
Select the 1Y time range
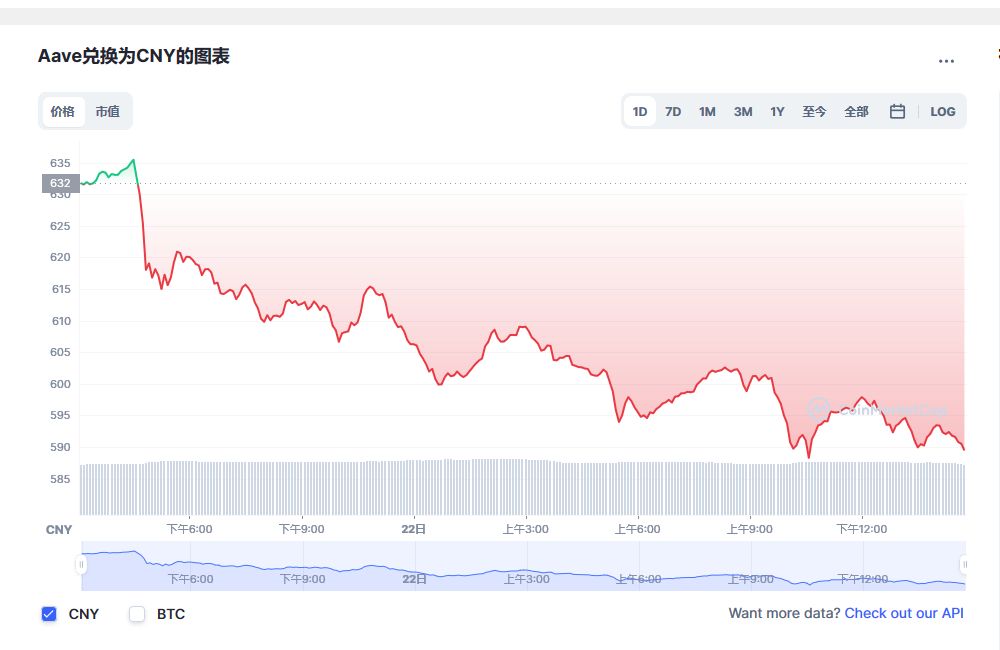coord(777,112)
